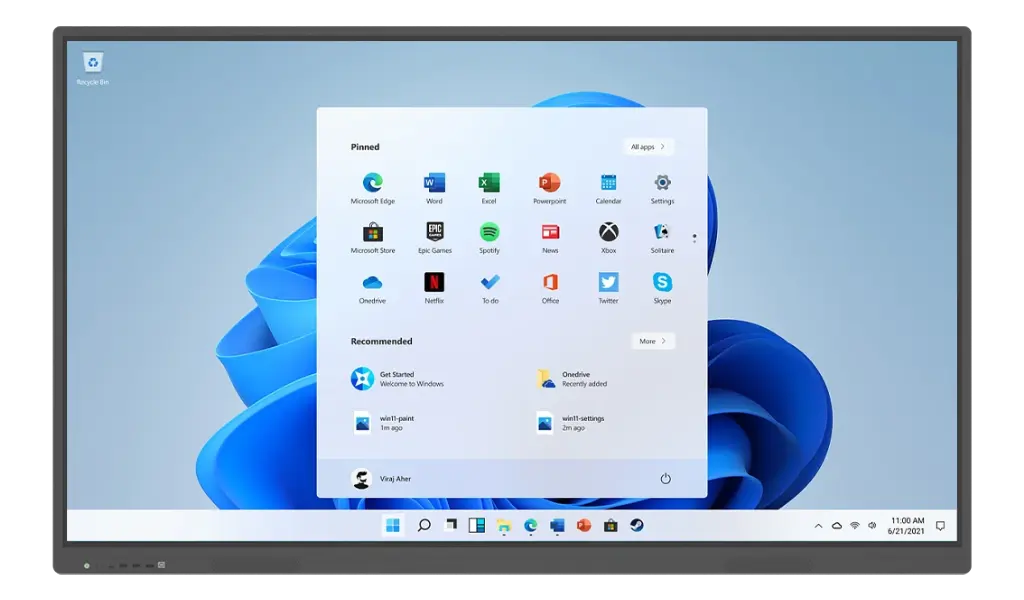The width and height of the screenshot is (1024, 600).
Task: Open the Calendar app
Action: pos(608,188)
